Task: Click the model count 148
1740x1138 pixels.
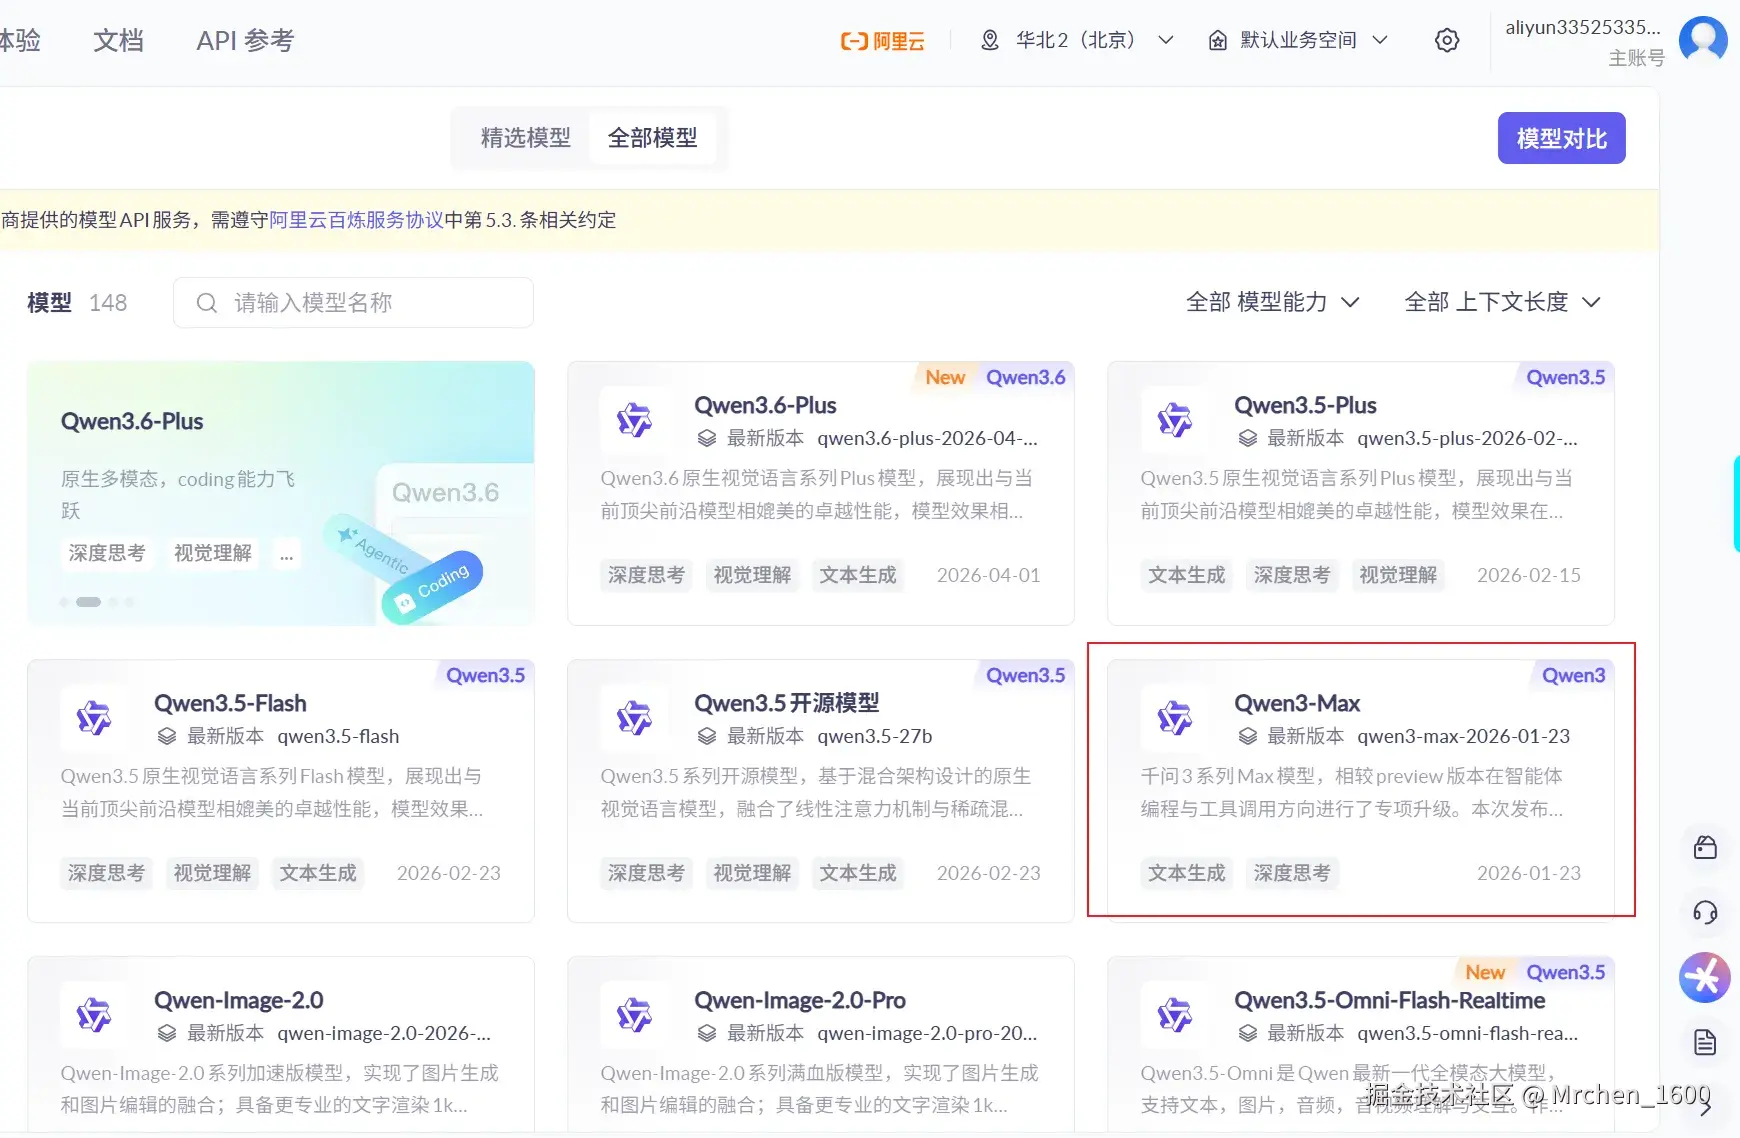Action: click(108, 303)
